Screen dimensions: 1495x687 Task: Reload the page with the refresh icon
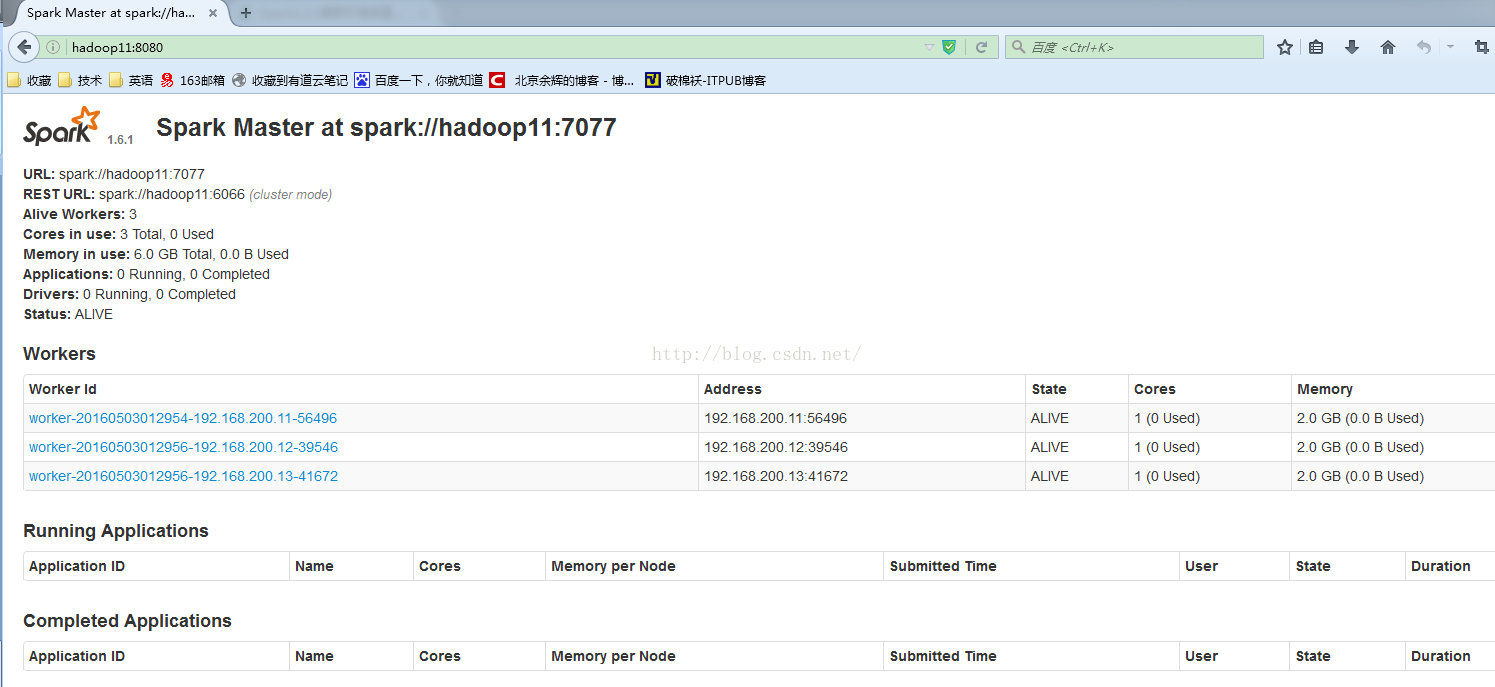[982, 47]
